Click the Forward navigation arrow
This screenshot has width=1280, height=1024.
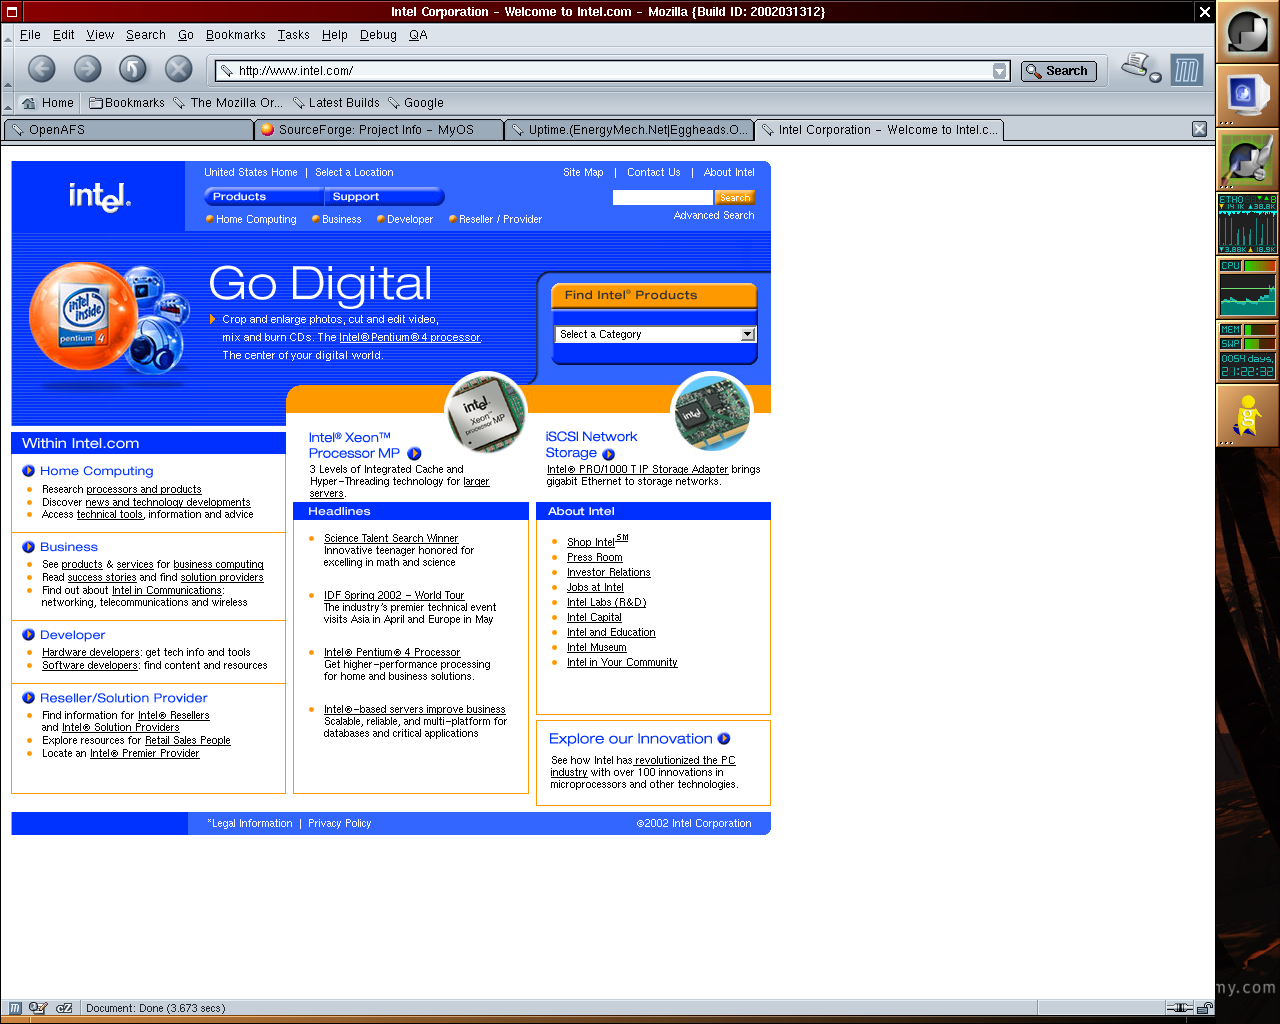pyautogui.click(x=87, y=68)
